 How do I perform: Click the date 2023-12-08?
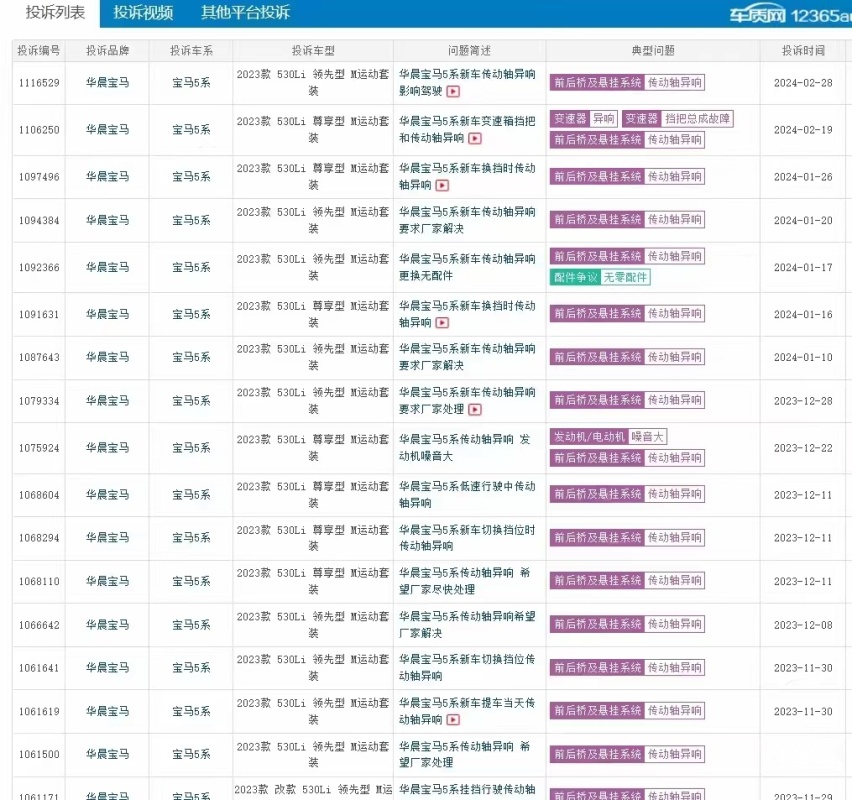click(803, 625)
